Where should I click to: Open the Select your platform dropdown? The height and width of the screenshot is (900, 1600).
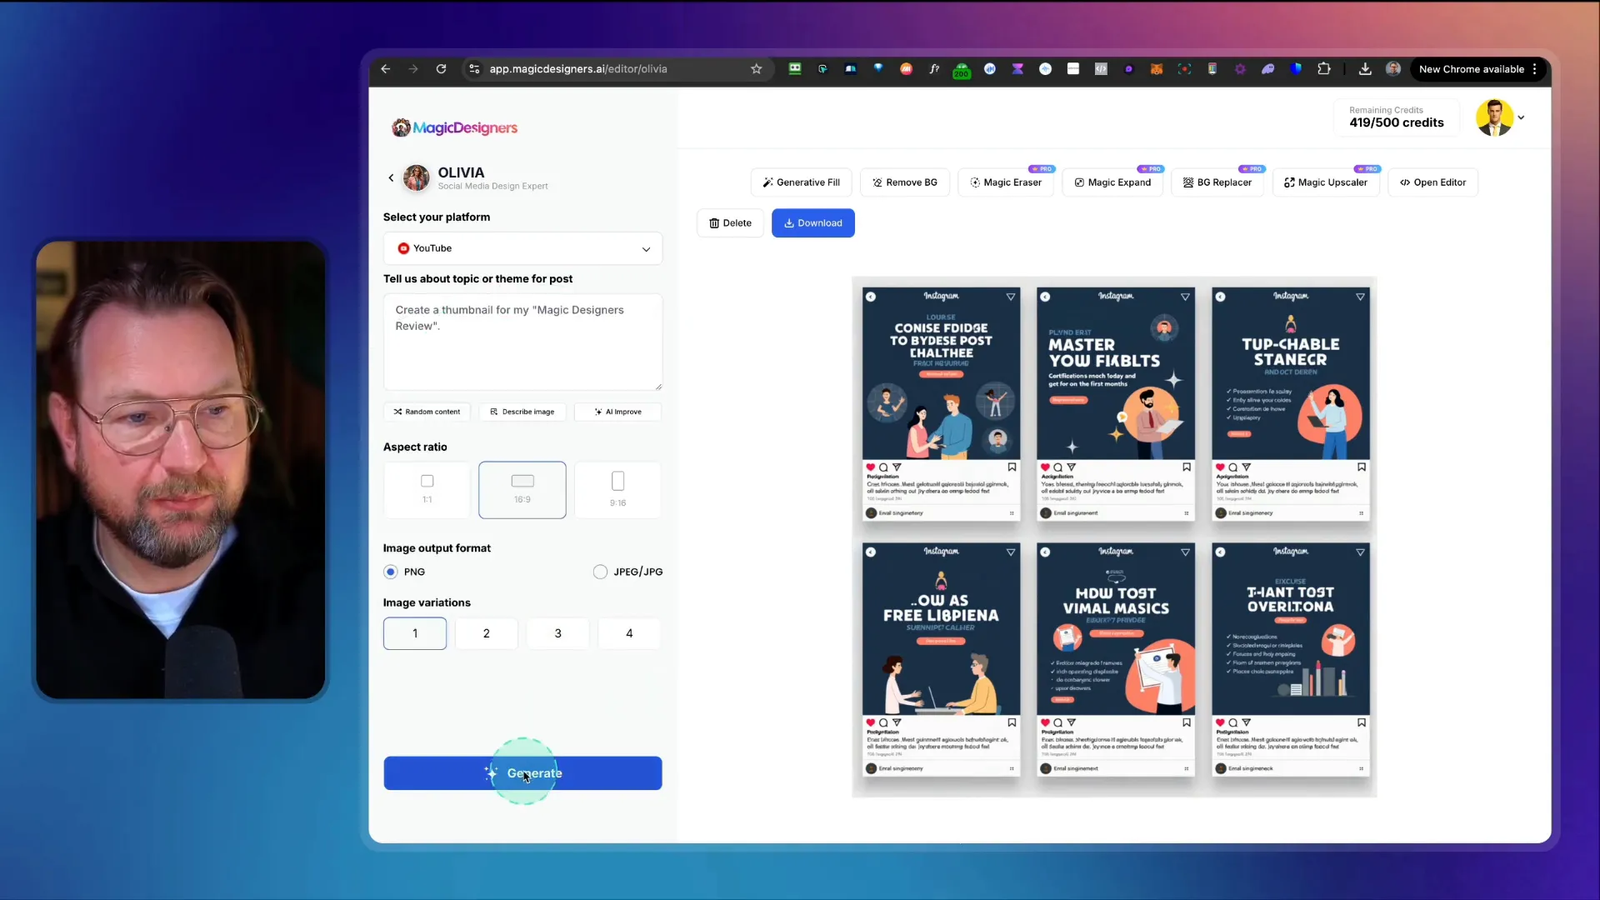point(522,248)
